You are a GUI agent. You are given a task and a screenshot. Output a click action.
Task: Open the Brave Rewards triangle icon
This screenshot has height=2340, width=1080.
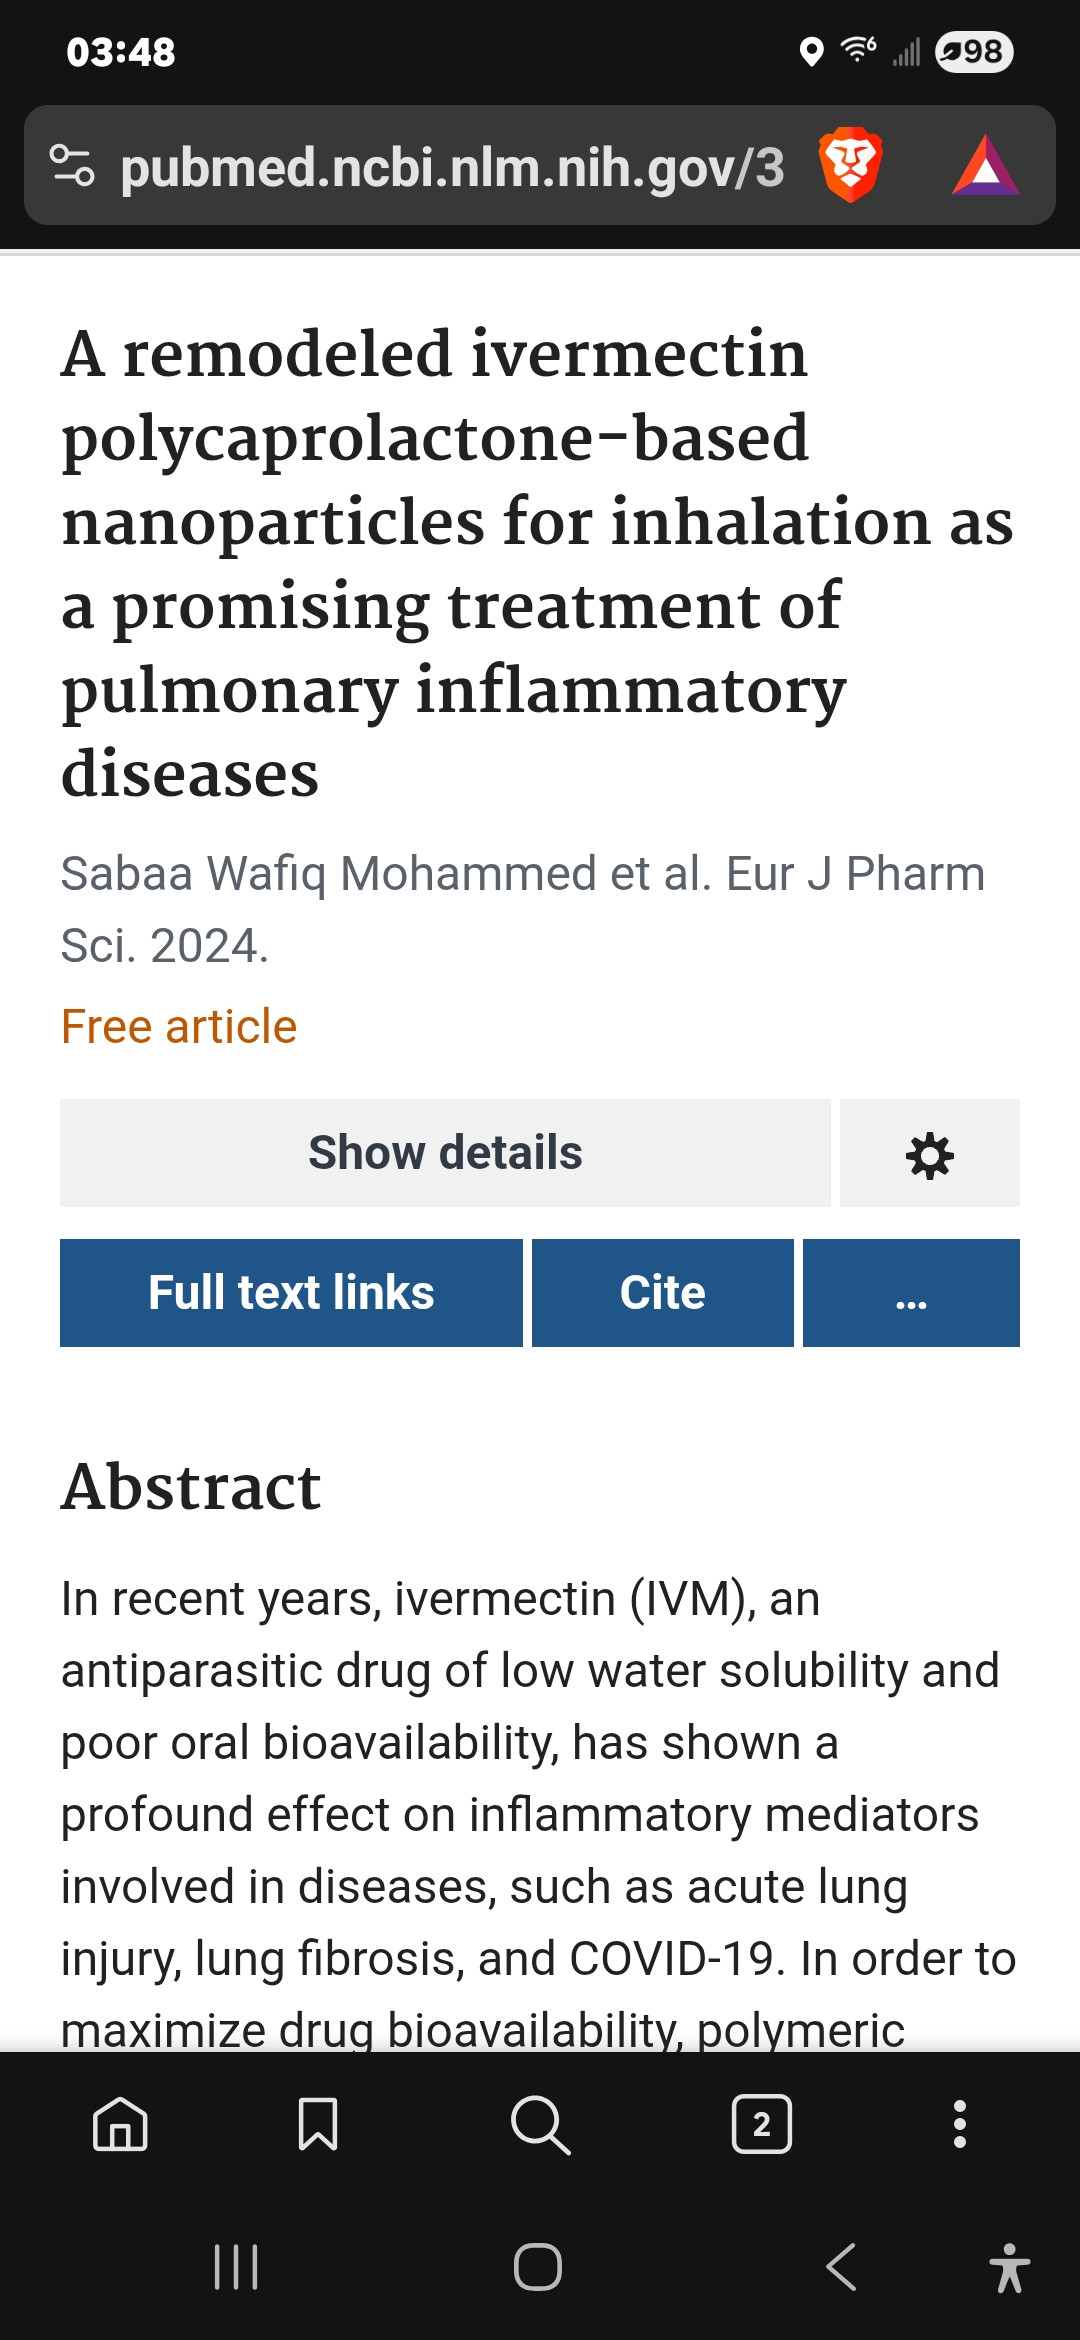[x=985, y=167]
